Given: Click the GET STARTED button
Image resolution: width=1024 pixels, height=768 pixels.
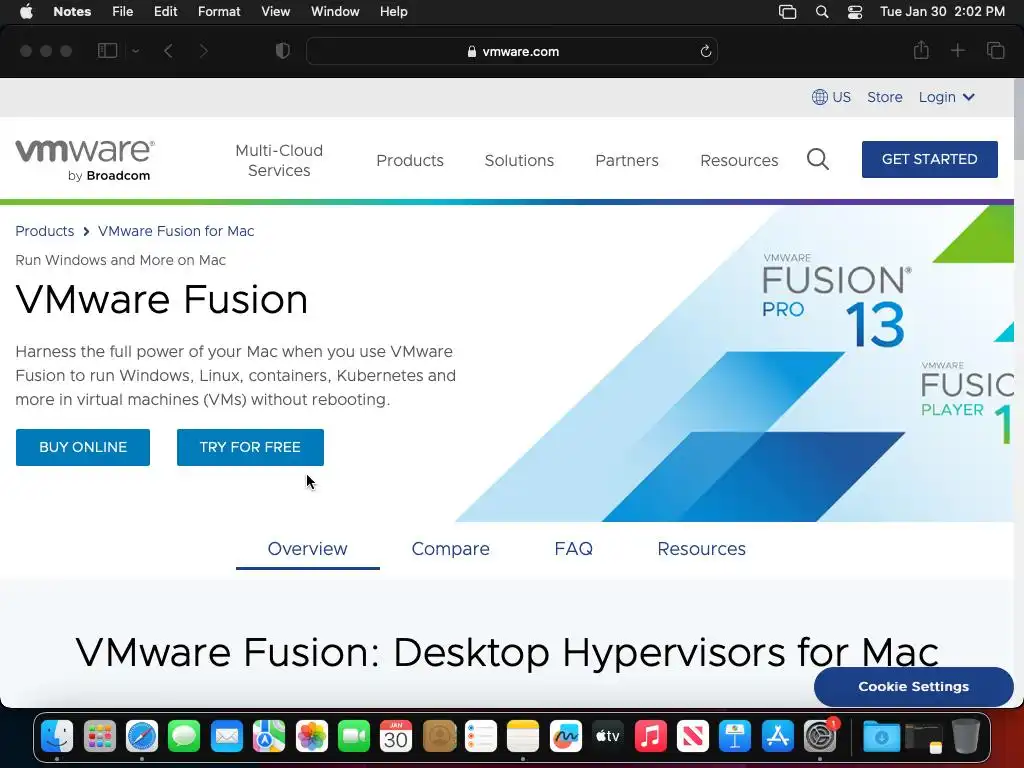Looking at the screenshot, I should (x=929, y=159).
